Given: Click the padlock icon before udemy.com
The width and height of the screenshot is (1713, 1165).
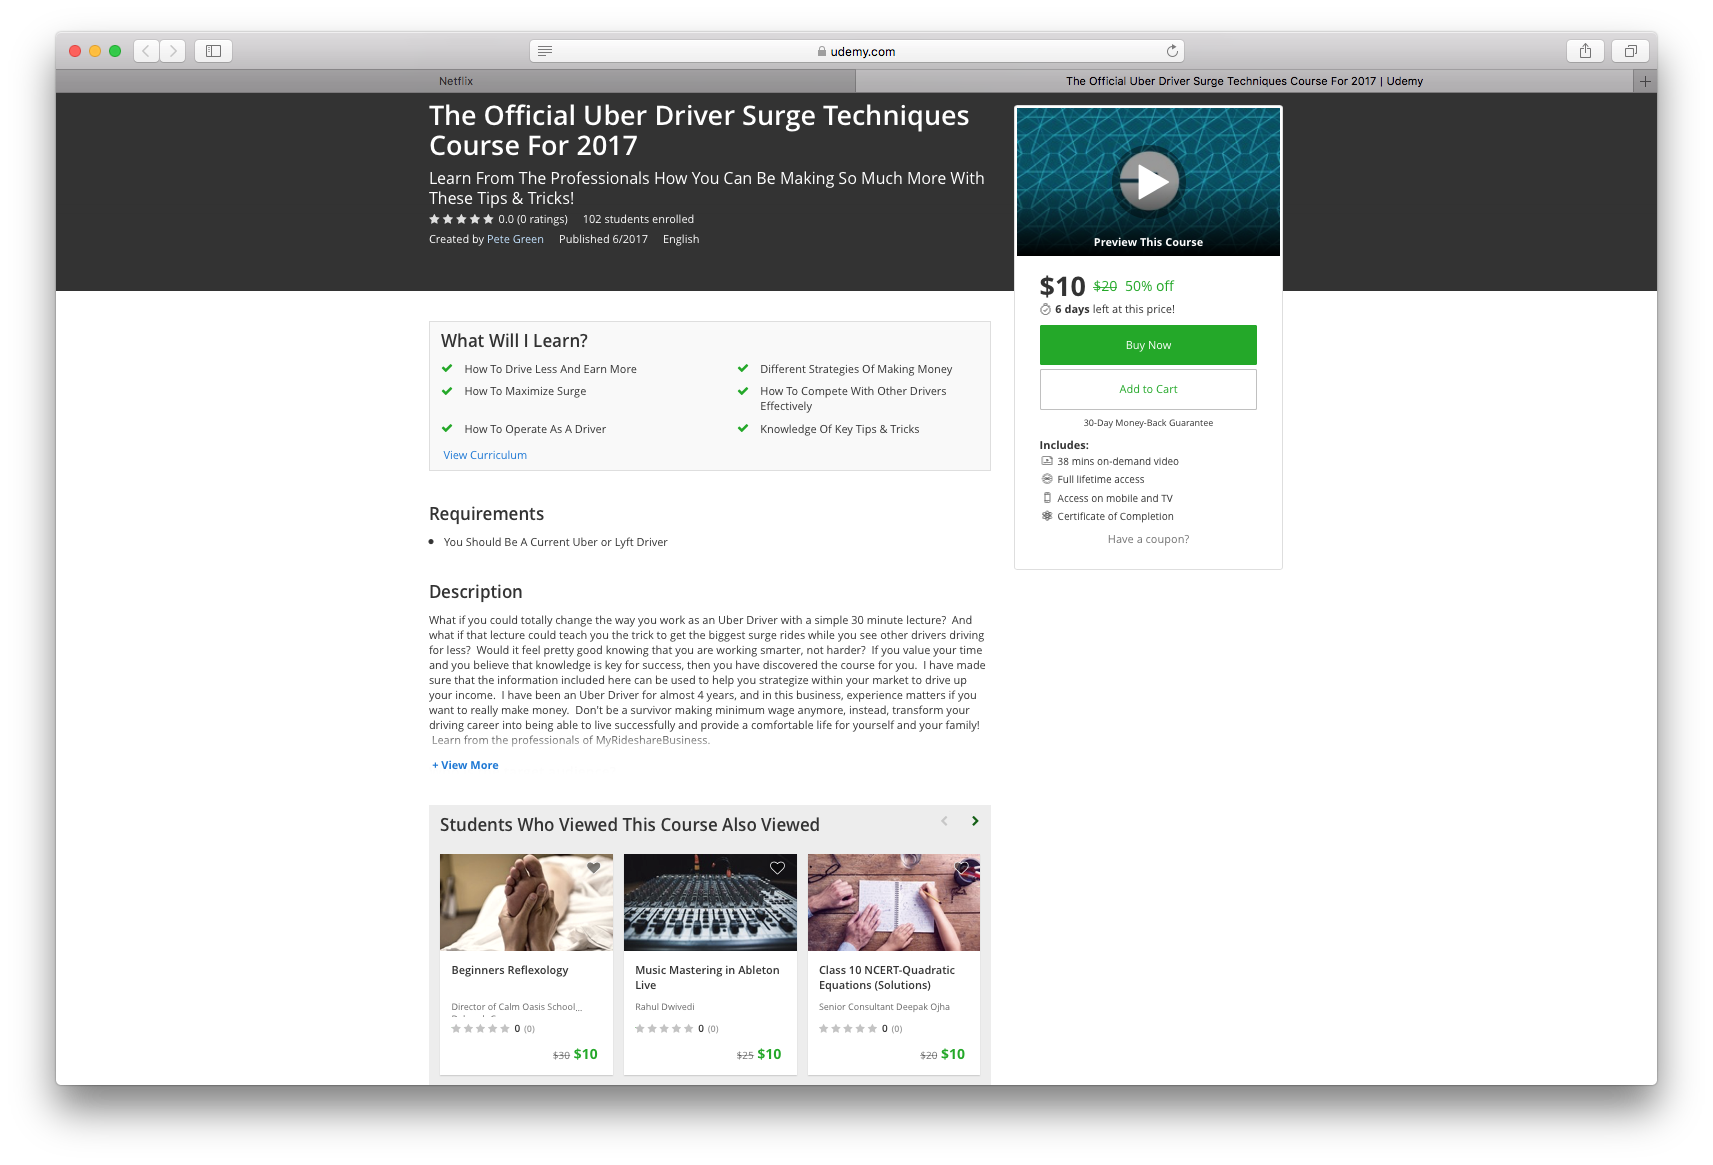Looking at the screenshot, I should (x=822, y=51).
